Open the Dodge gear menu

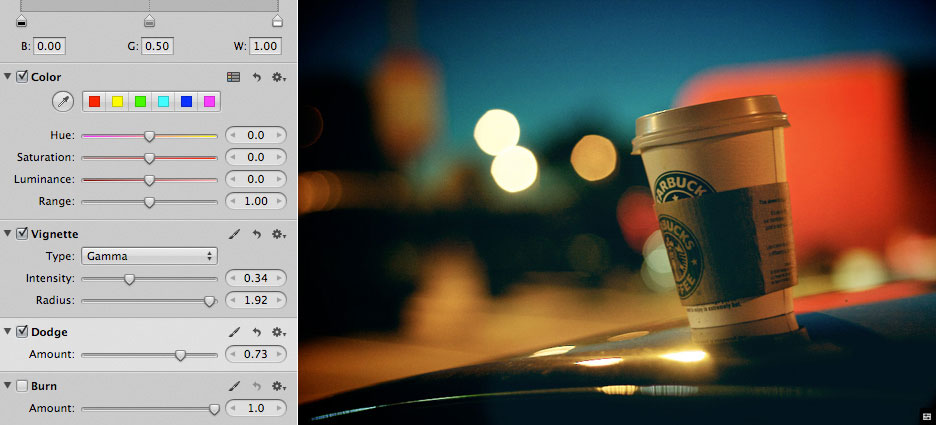click(279, 332)
